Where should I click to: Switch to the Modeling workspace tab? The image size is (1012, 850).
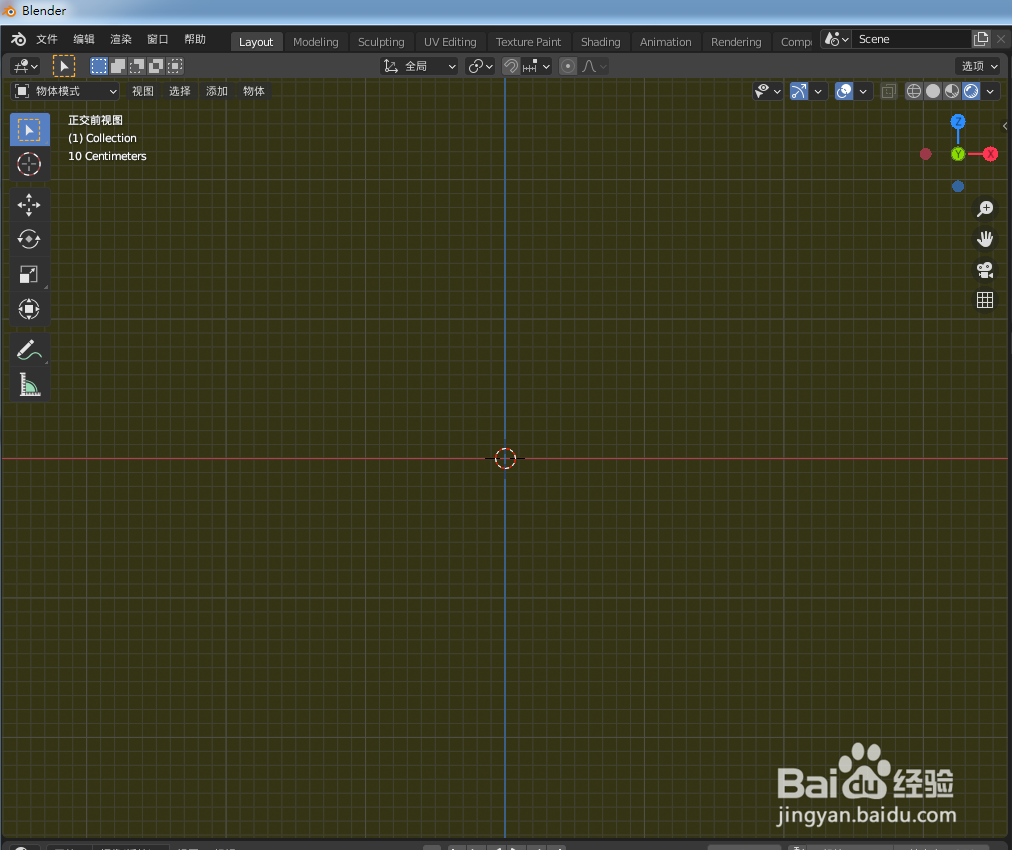[x=316, y=41]
